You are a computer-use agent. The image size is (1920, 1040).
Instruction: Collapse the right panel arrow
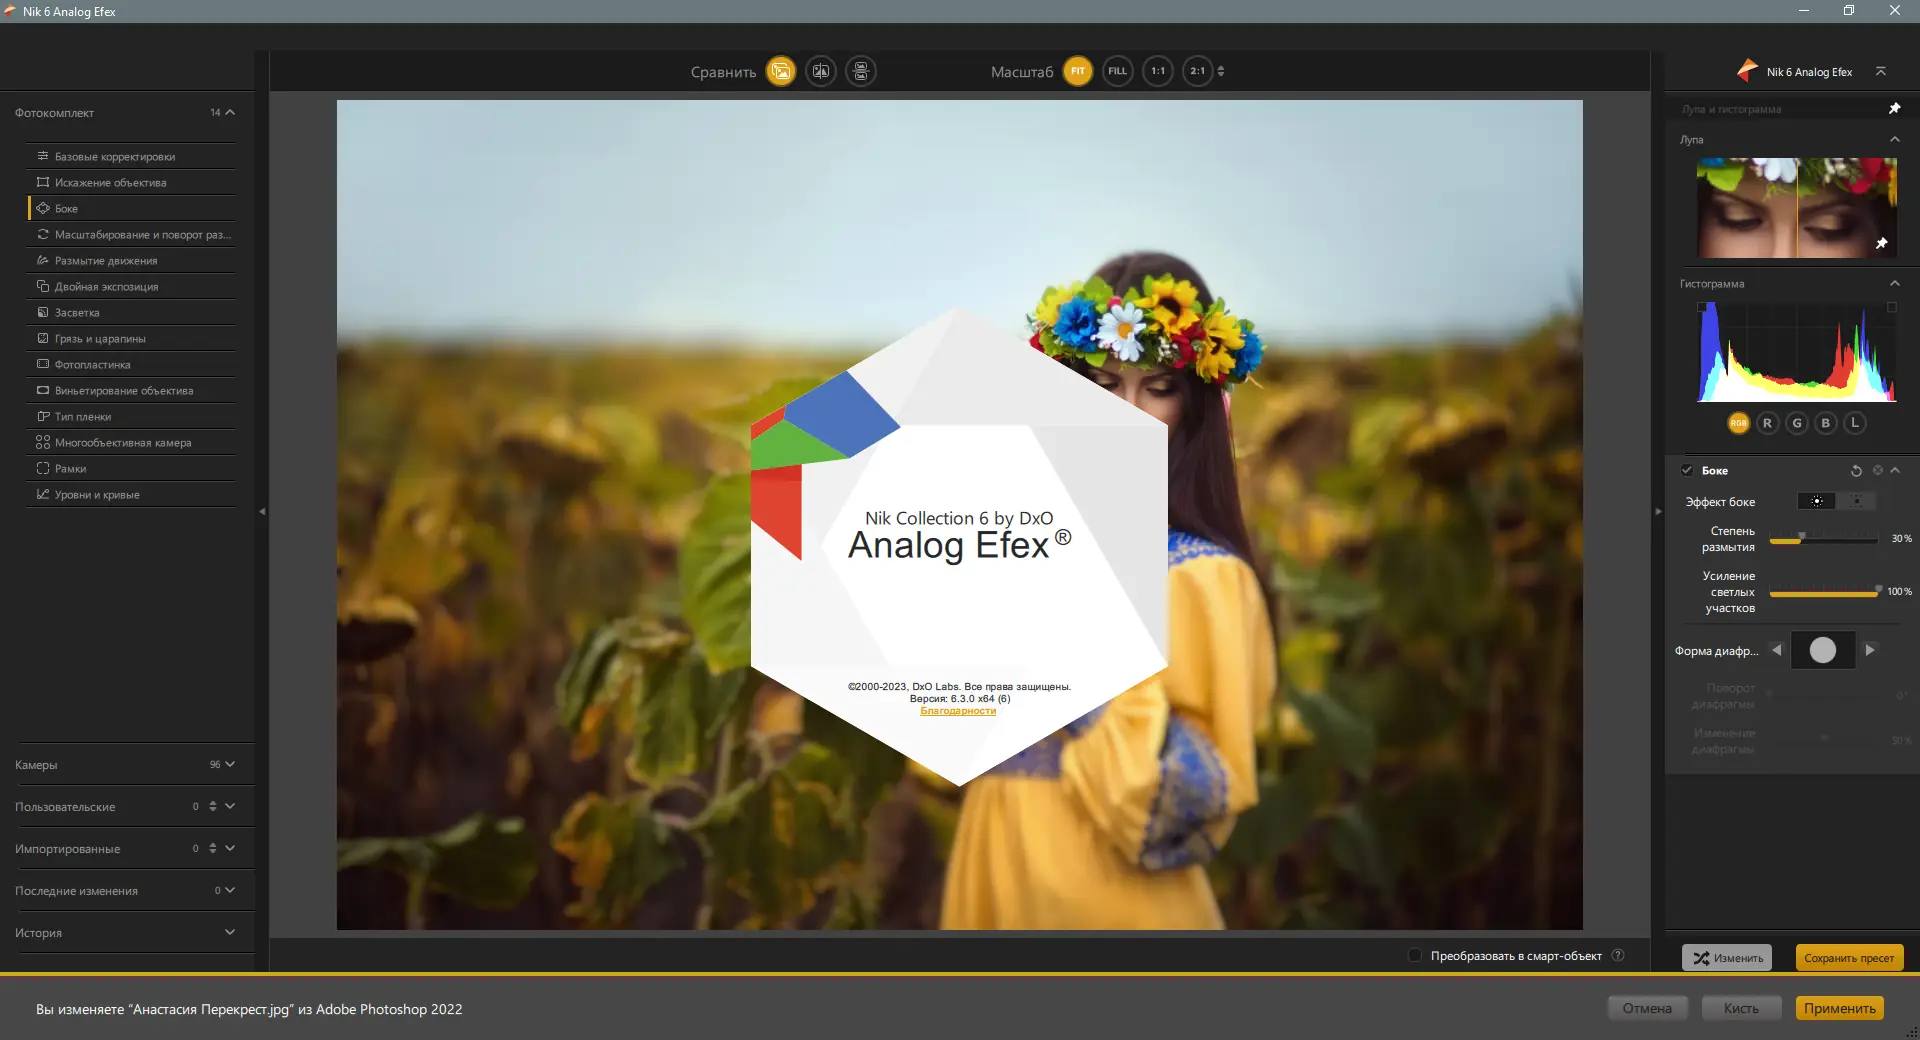pos(1658,511)
